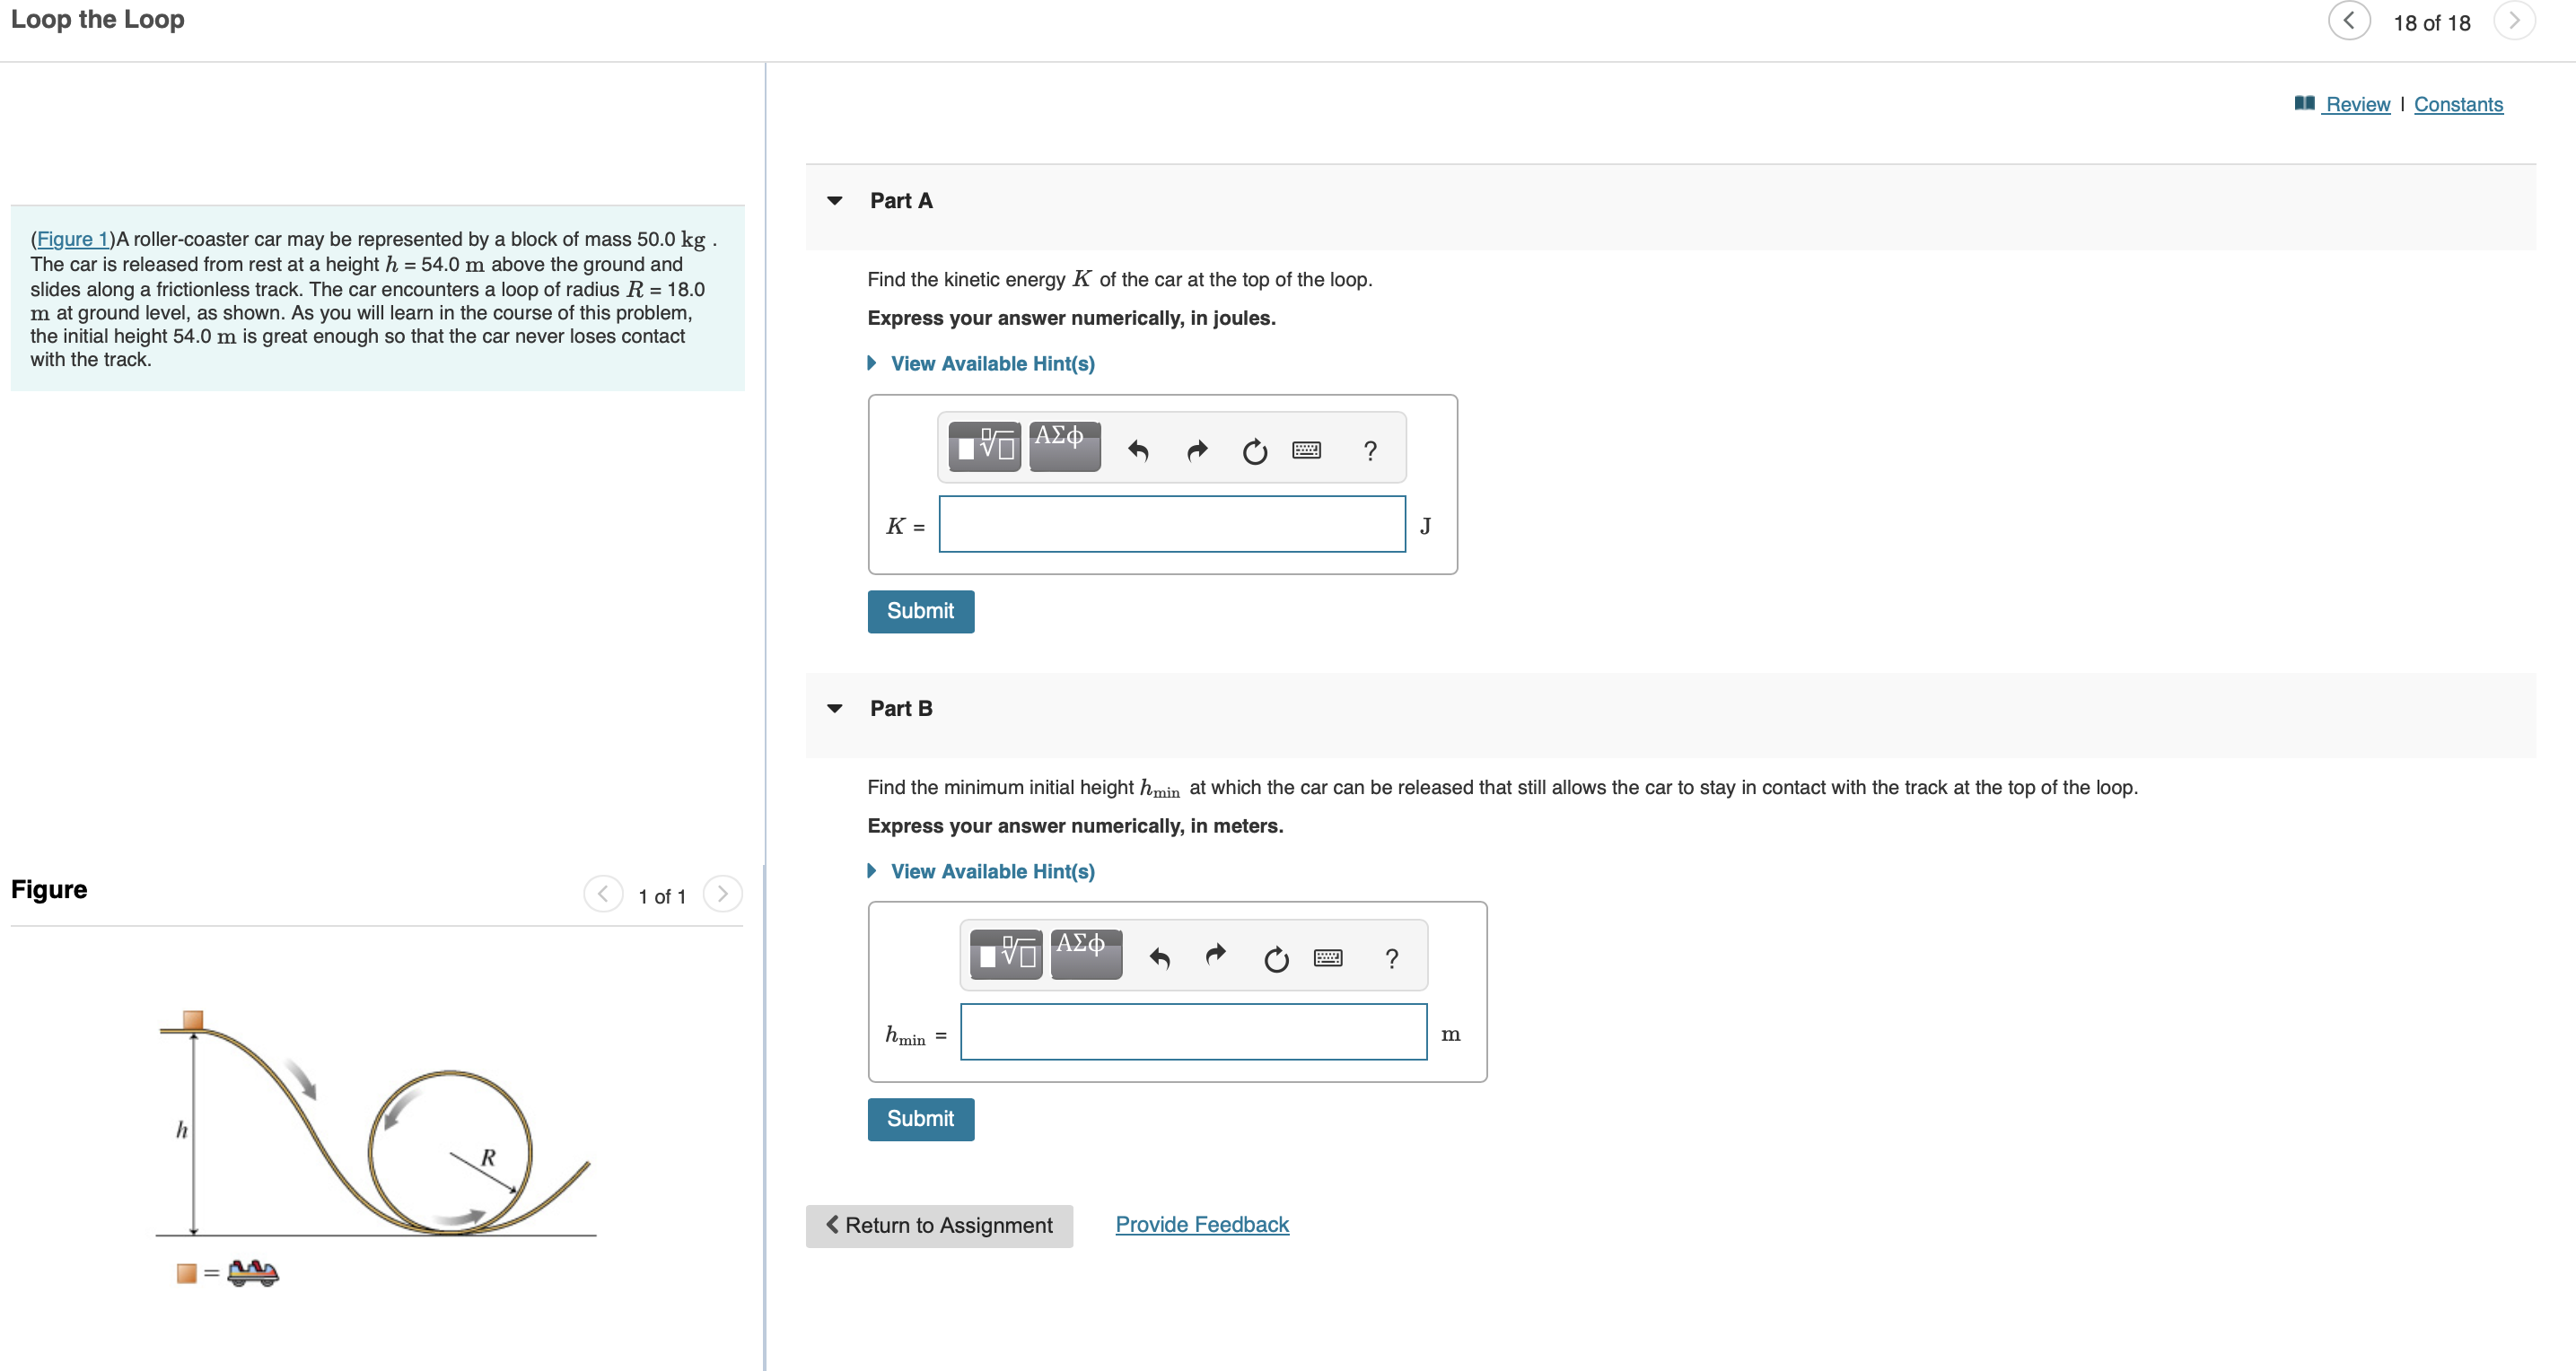Submit the answer for Part A

pyautogui.click(x=922, y=610)
